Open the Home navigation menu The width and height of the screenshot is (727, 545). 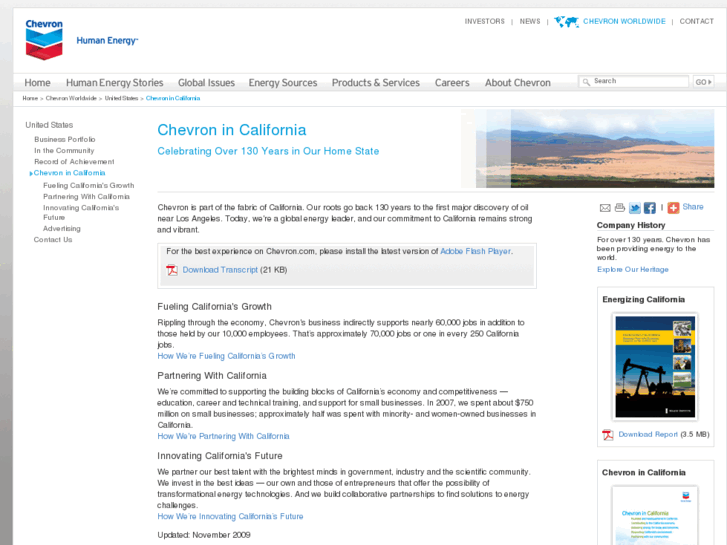37,83
